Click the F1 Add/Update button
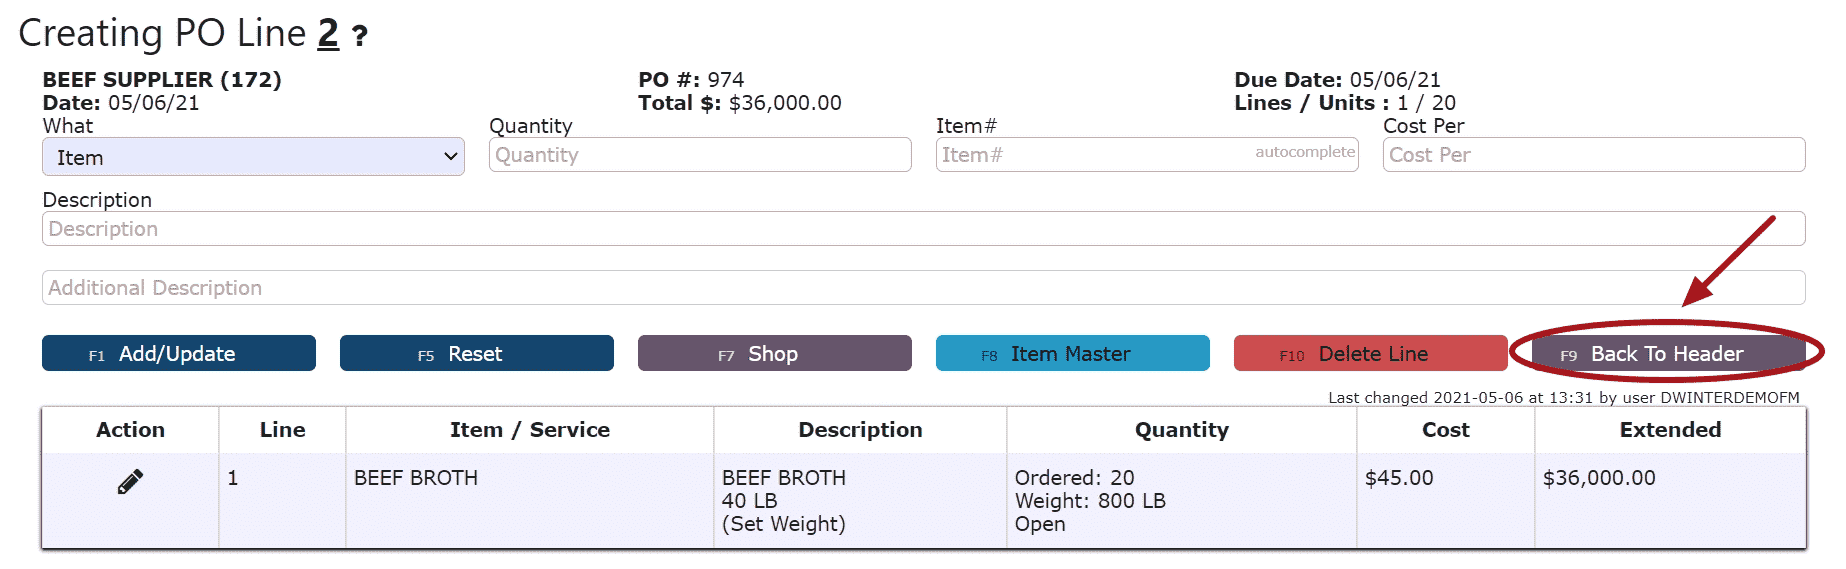The image size is (1846, 569). tap(179, 353)
